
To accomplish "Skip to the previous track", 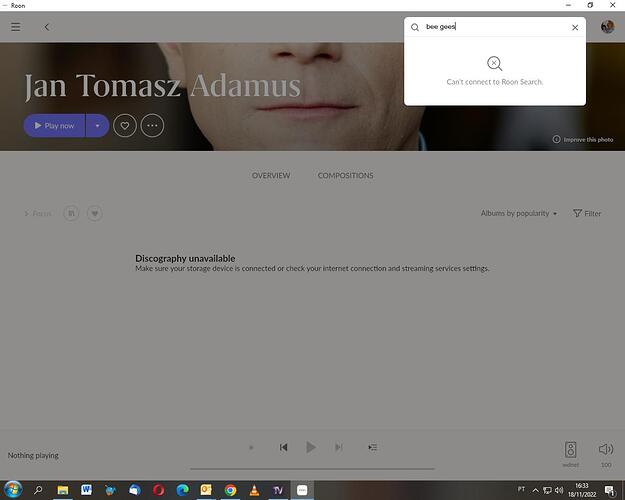I will pos(283,447).
